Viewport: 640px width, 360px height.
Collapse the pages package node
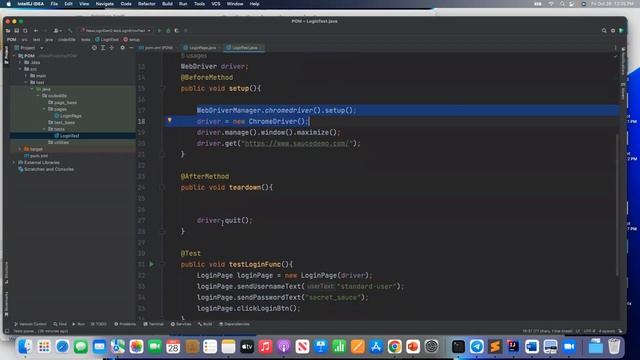44,109
